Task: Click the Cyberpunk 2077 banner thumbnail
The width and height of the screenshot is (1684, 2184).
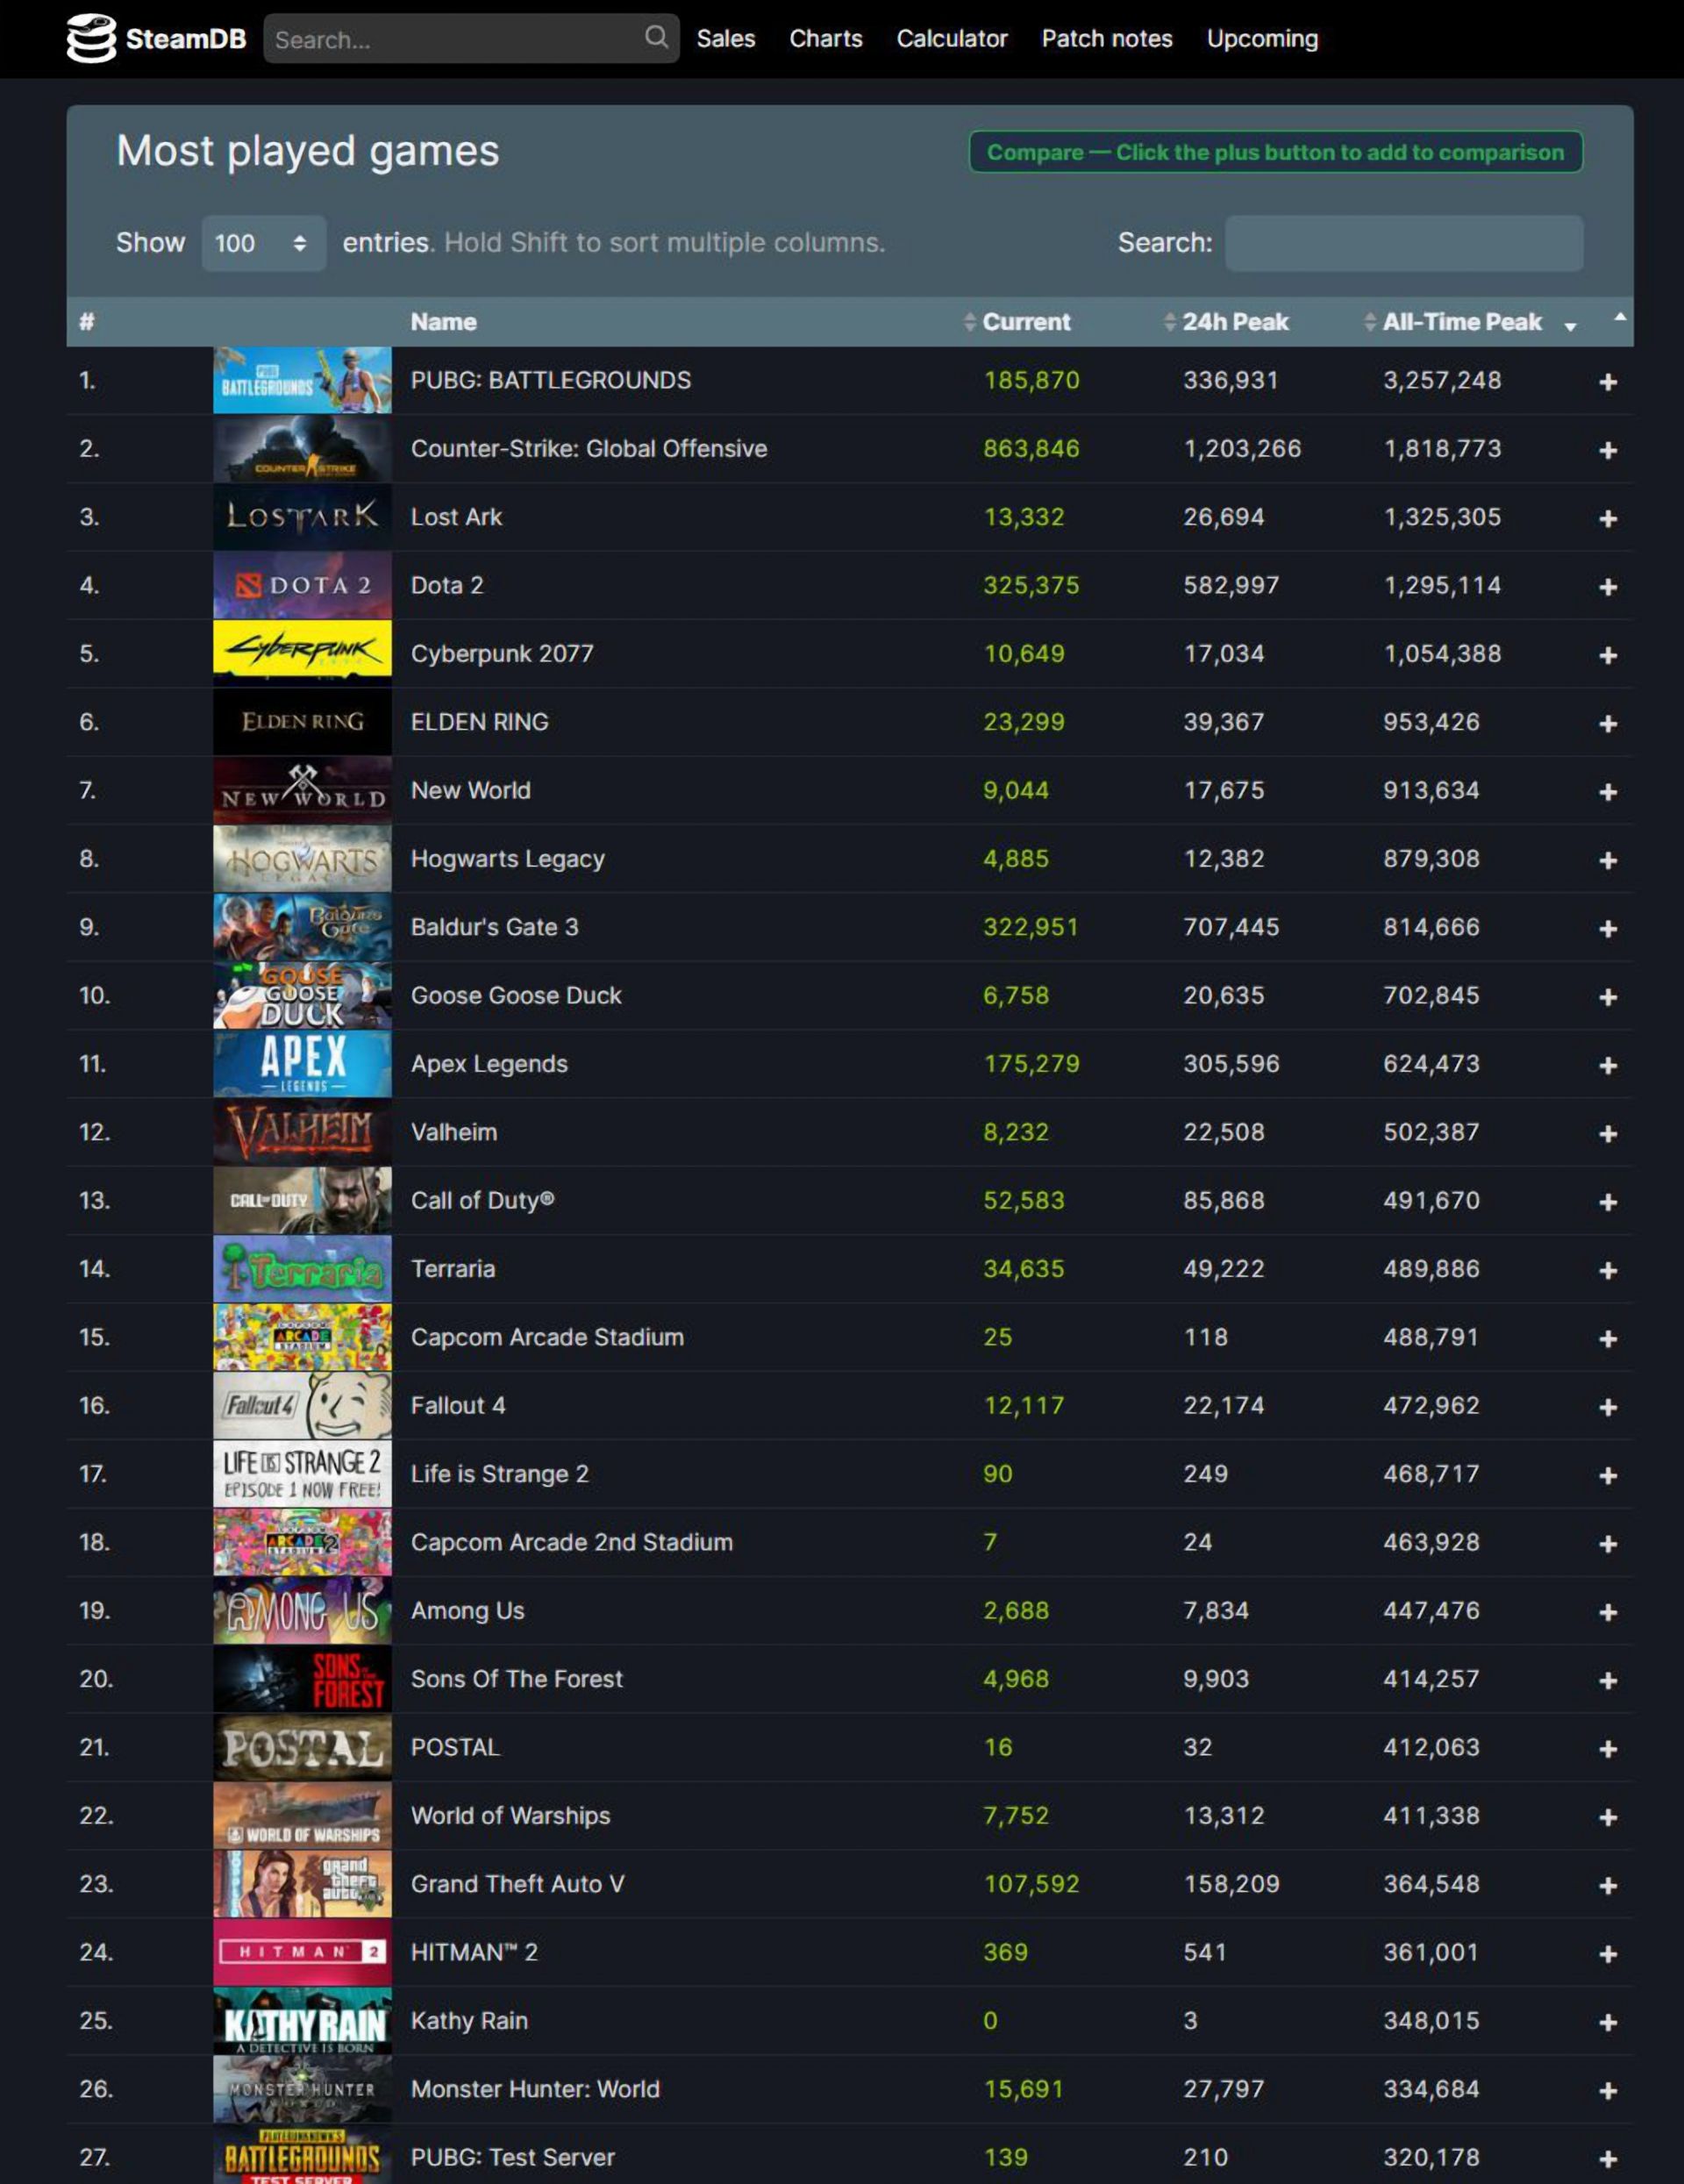Action: coord(302,653)
